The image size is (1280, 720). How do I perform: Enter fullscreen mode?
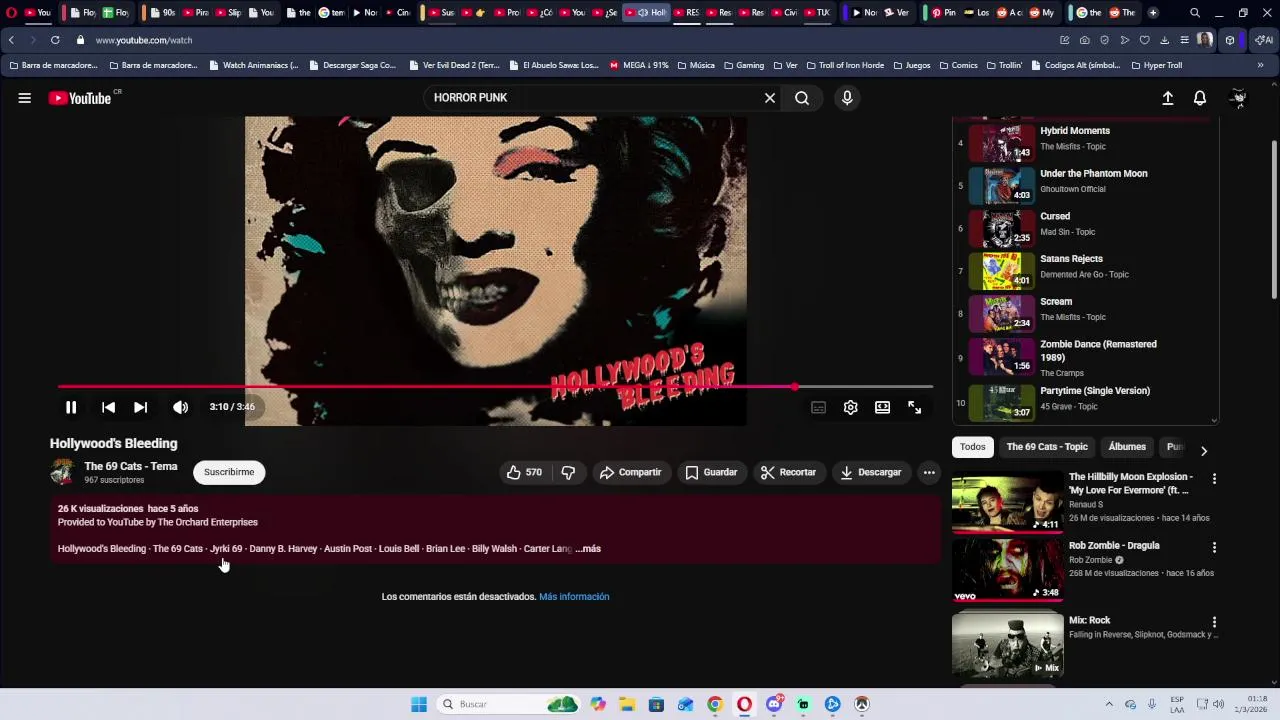(914, 407)
